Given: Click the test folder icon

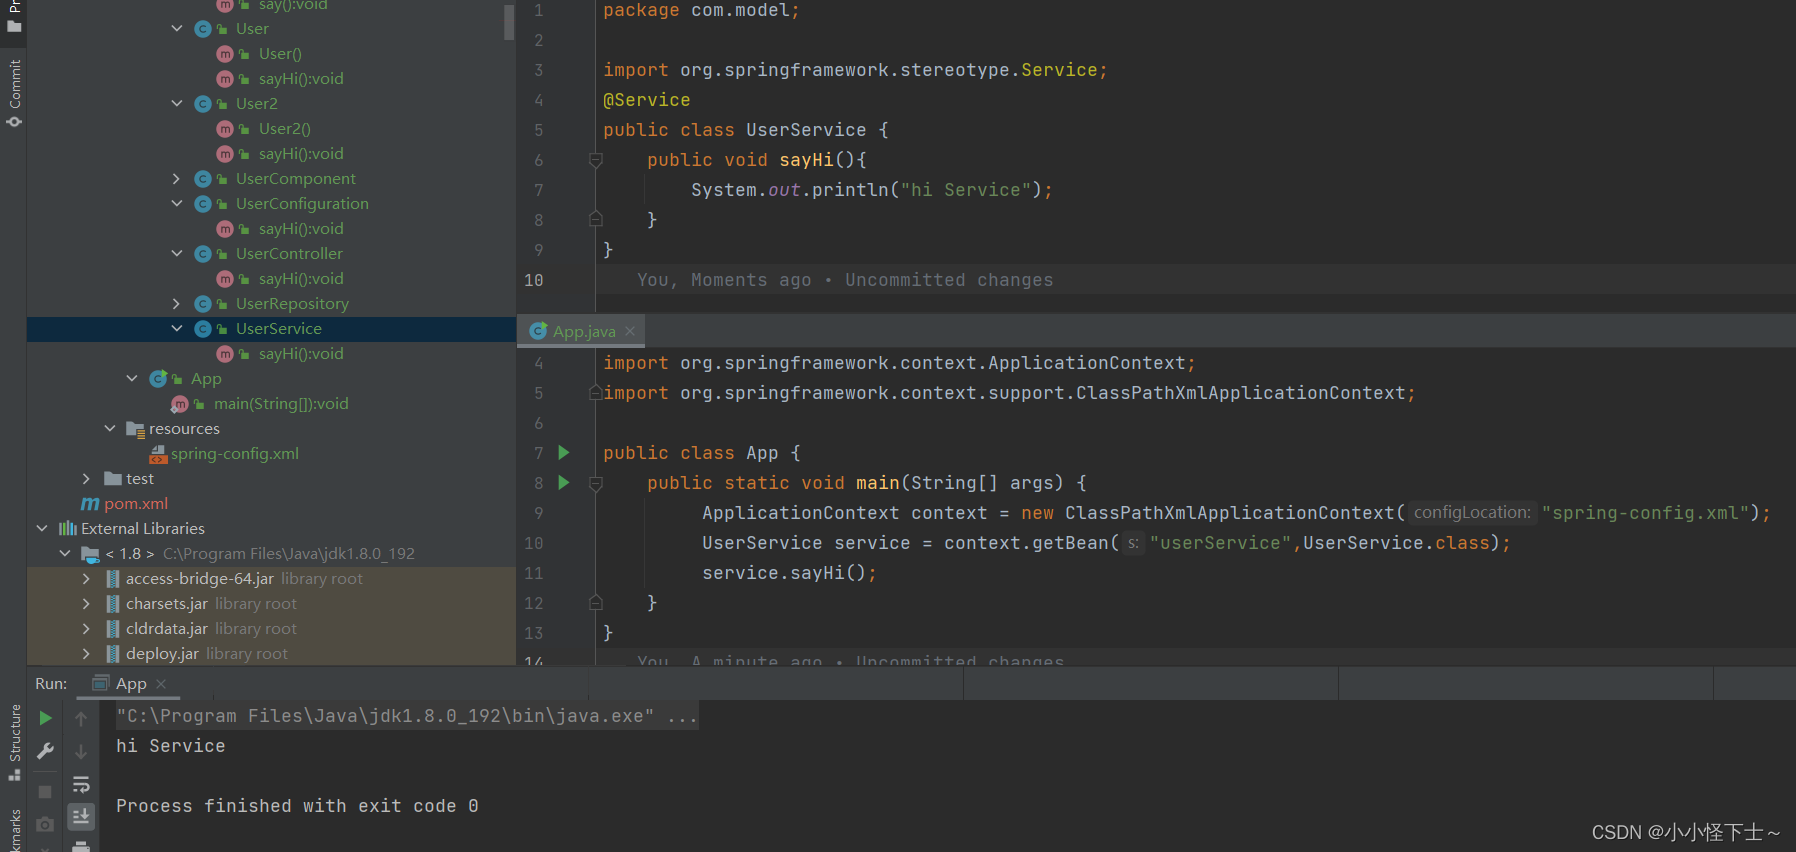Looking at the screenshot, I should coord(113,479).
